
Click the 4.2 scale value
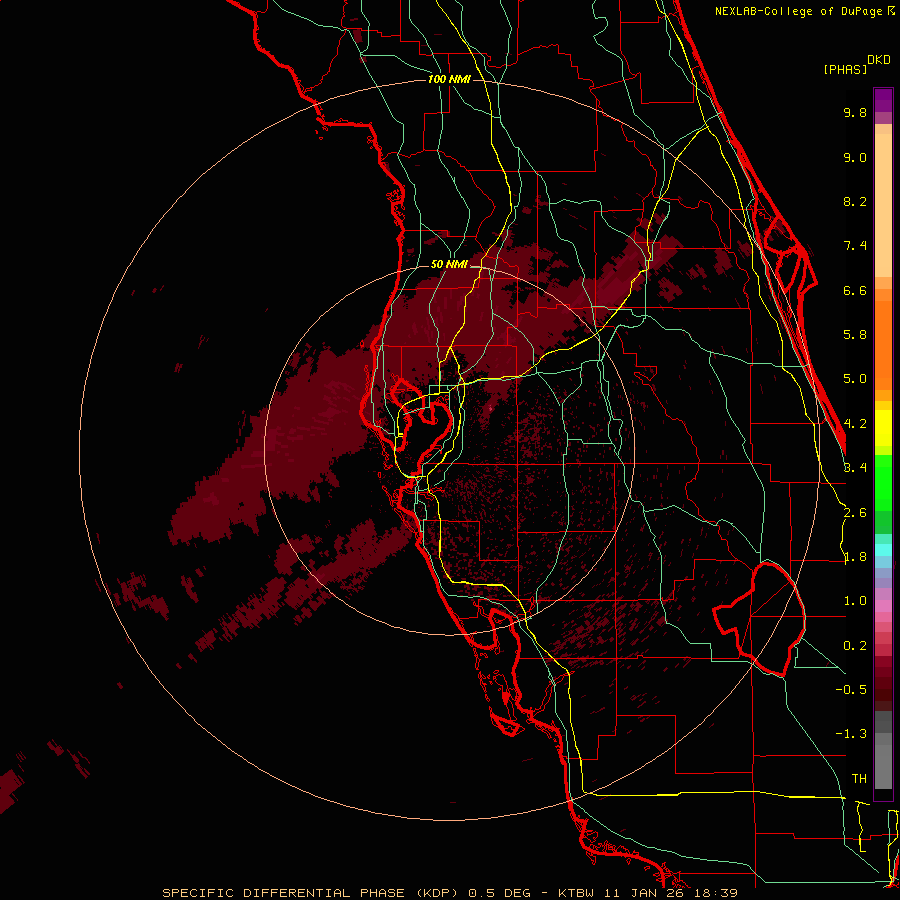tap(855, 424)
